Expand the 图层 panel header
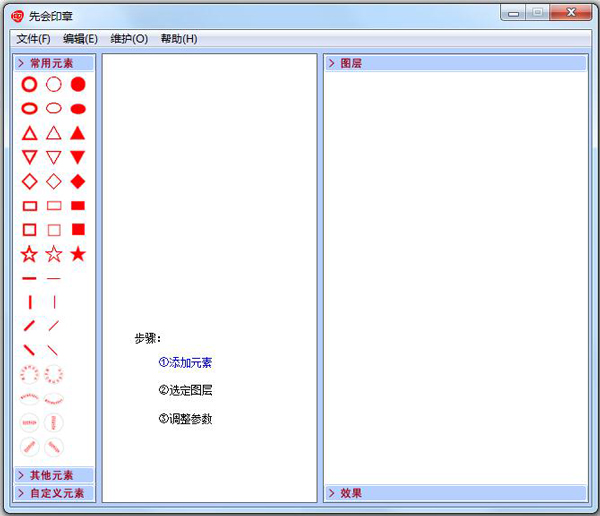This screenshot has height=516, width=600. pos(456,63)
